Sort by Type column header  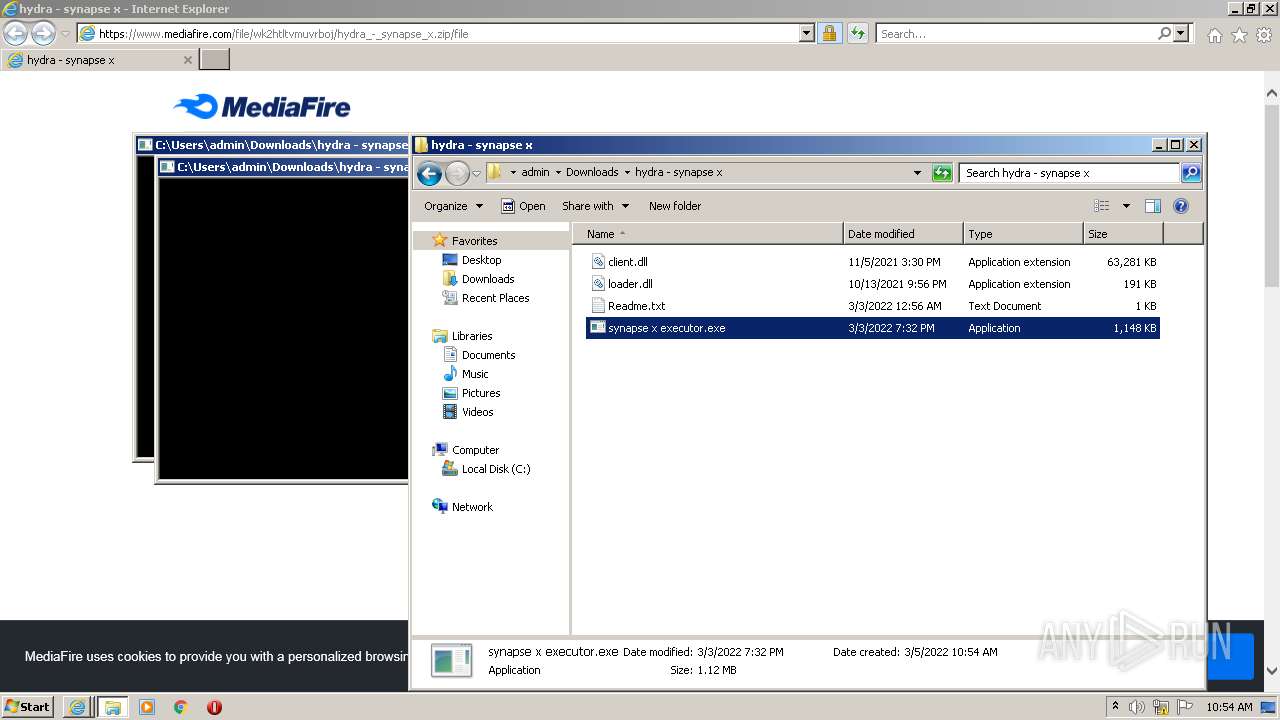(1023, 234)
